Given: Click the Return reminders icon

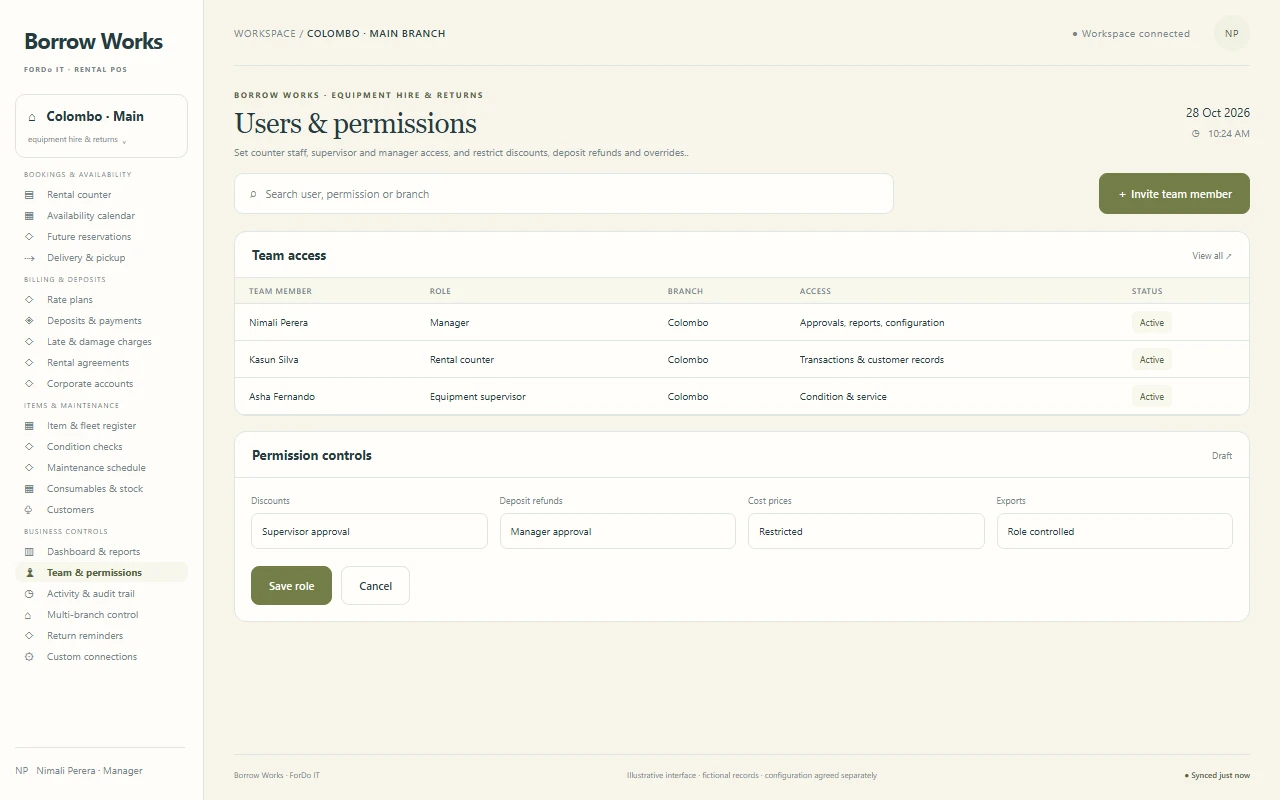Looking at the screenshot, I should pyautogui.click(x=29, y=636).
